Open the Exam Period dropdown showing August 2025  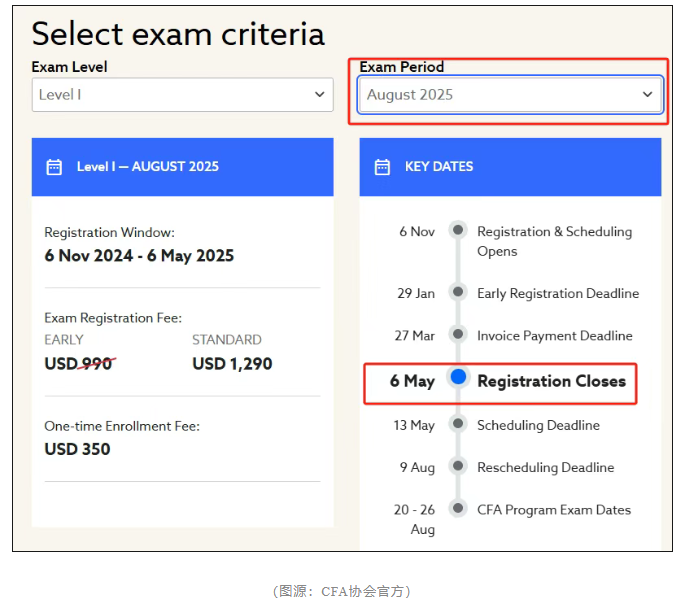click(x=509, y=95)
